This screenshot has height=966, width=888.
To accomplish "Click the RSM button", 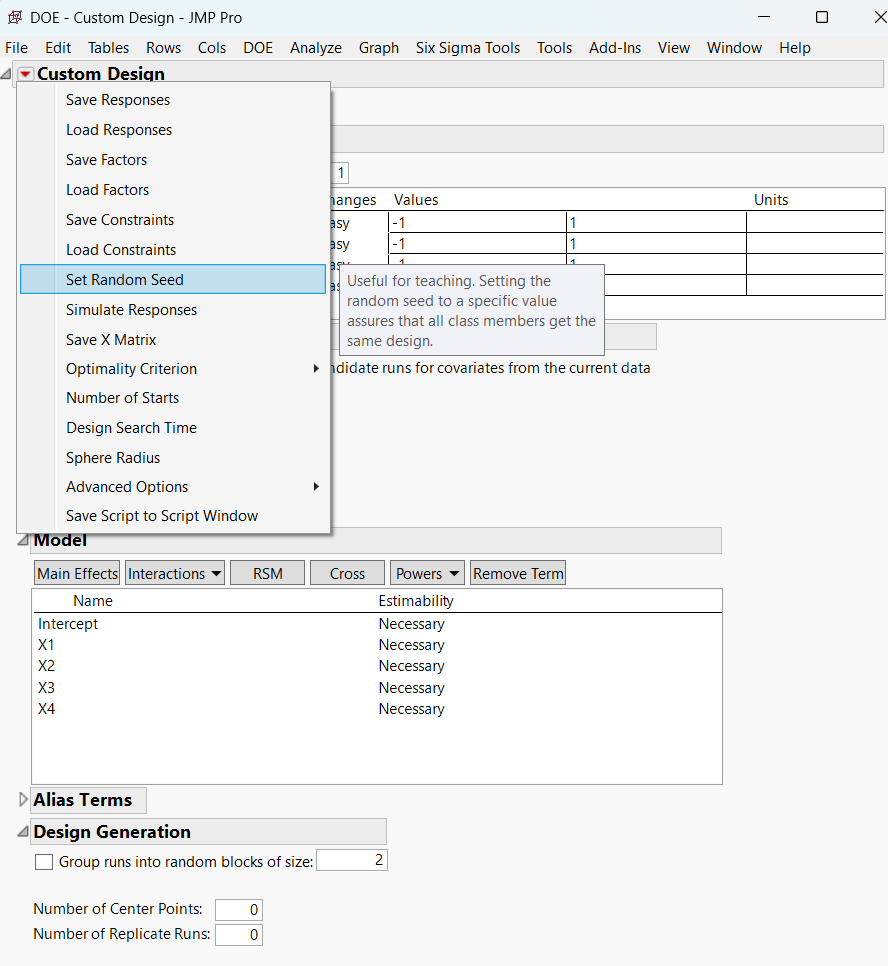I will pos(267,573).
